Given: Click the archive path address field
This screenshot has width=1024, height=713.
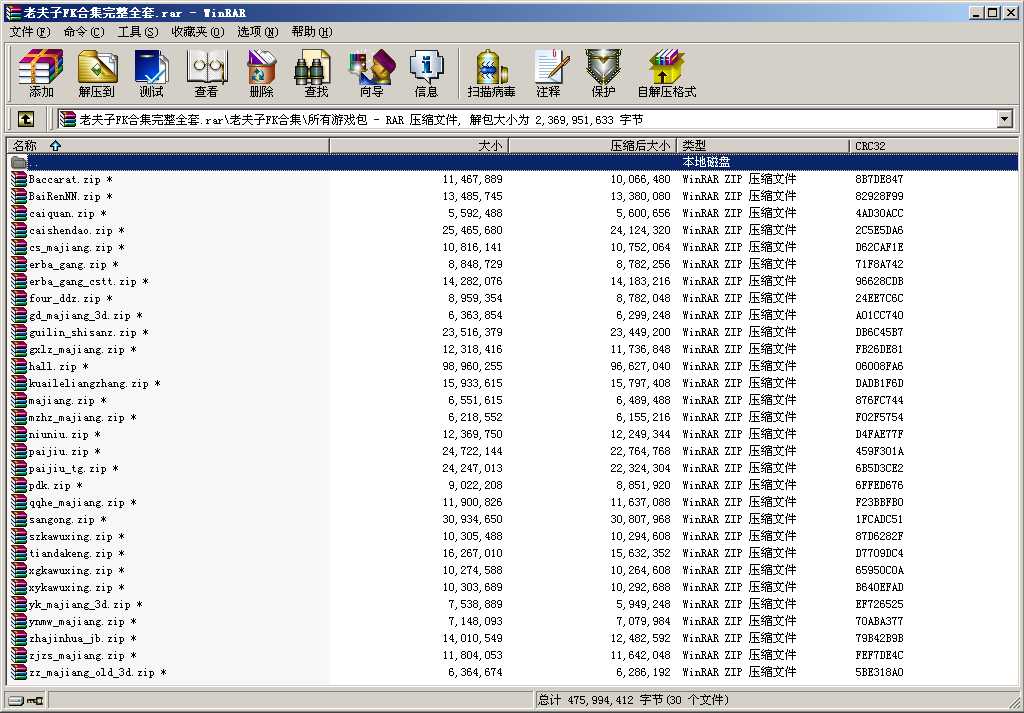Looking at the screenshot, I should point(527,119).
